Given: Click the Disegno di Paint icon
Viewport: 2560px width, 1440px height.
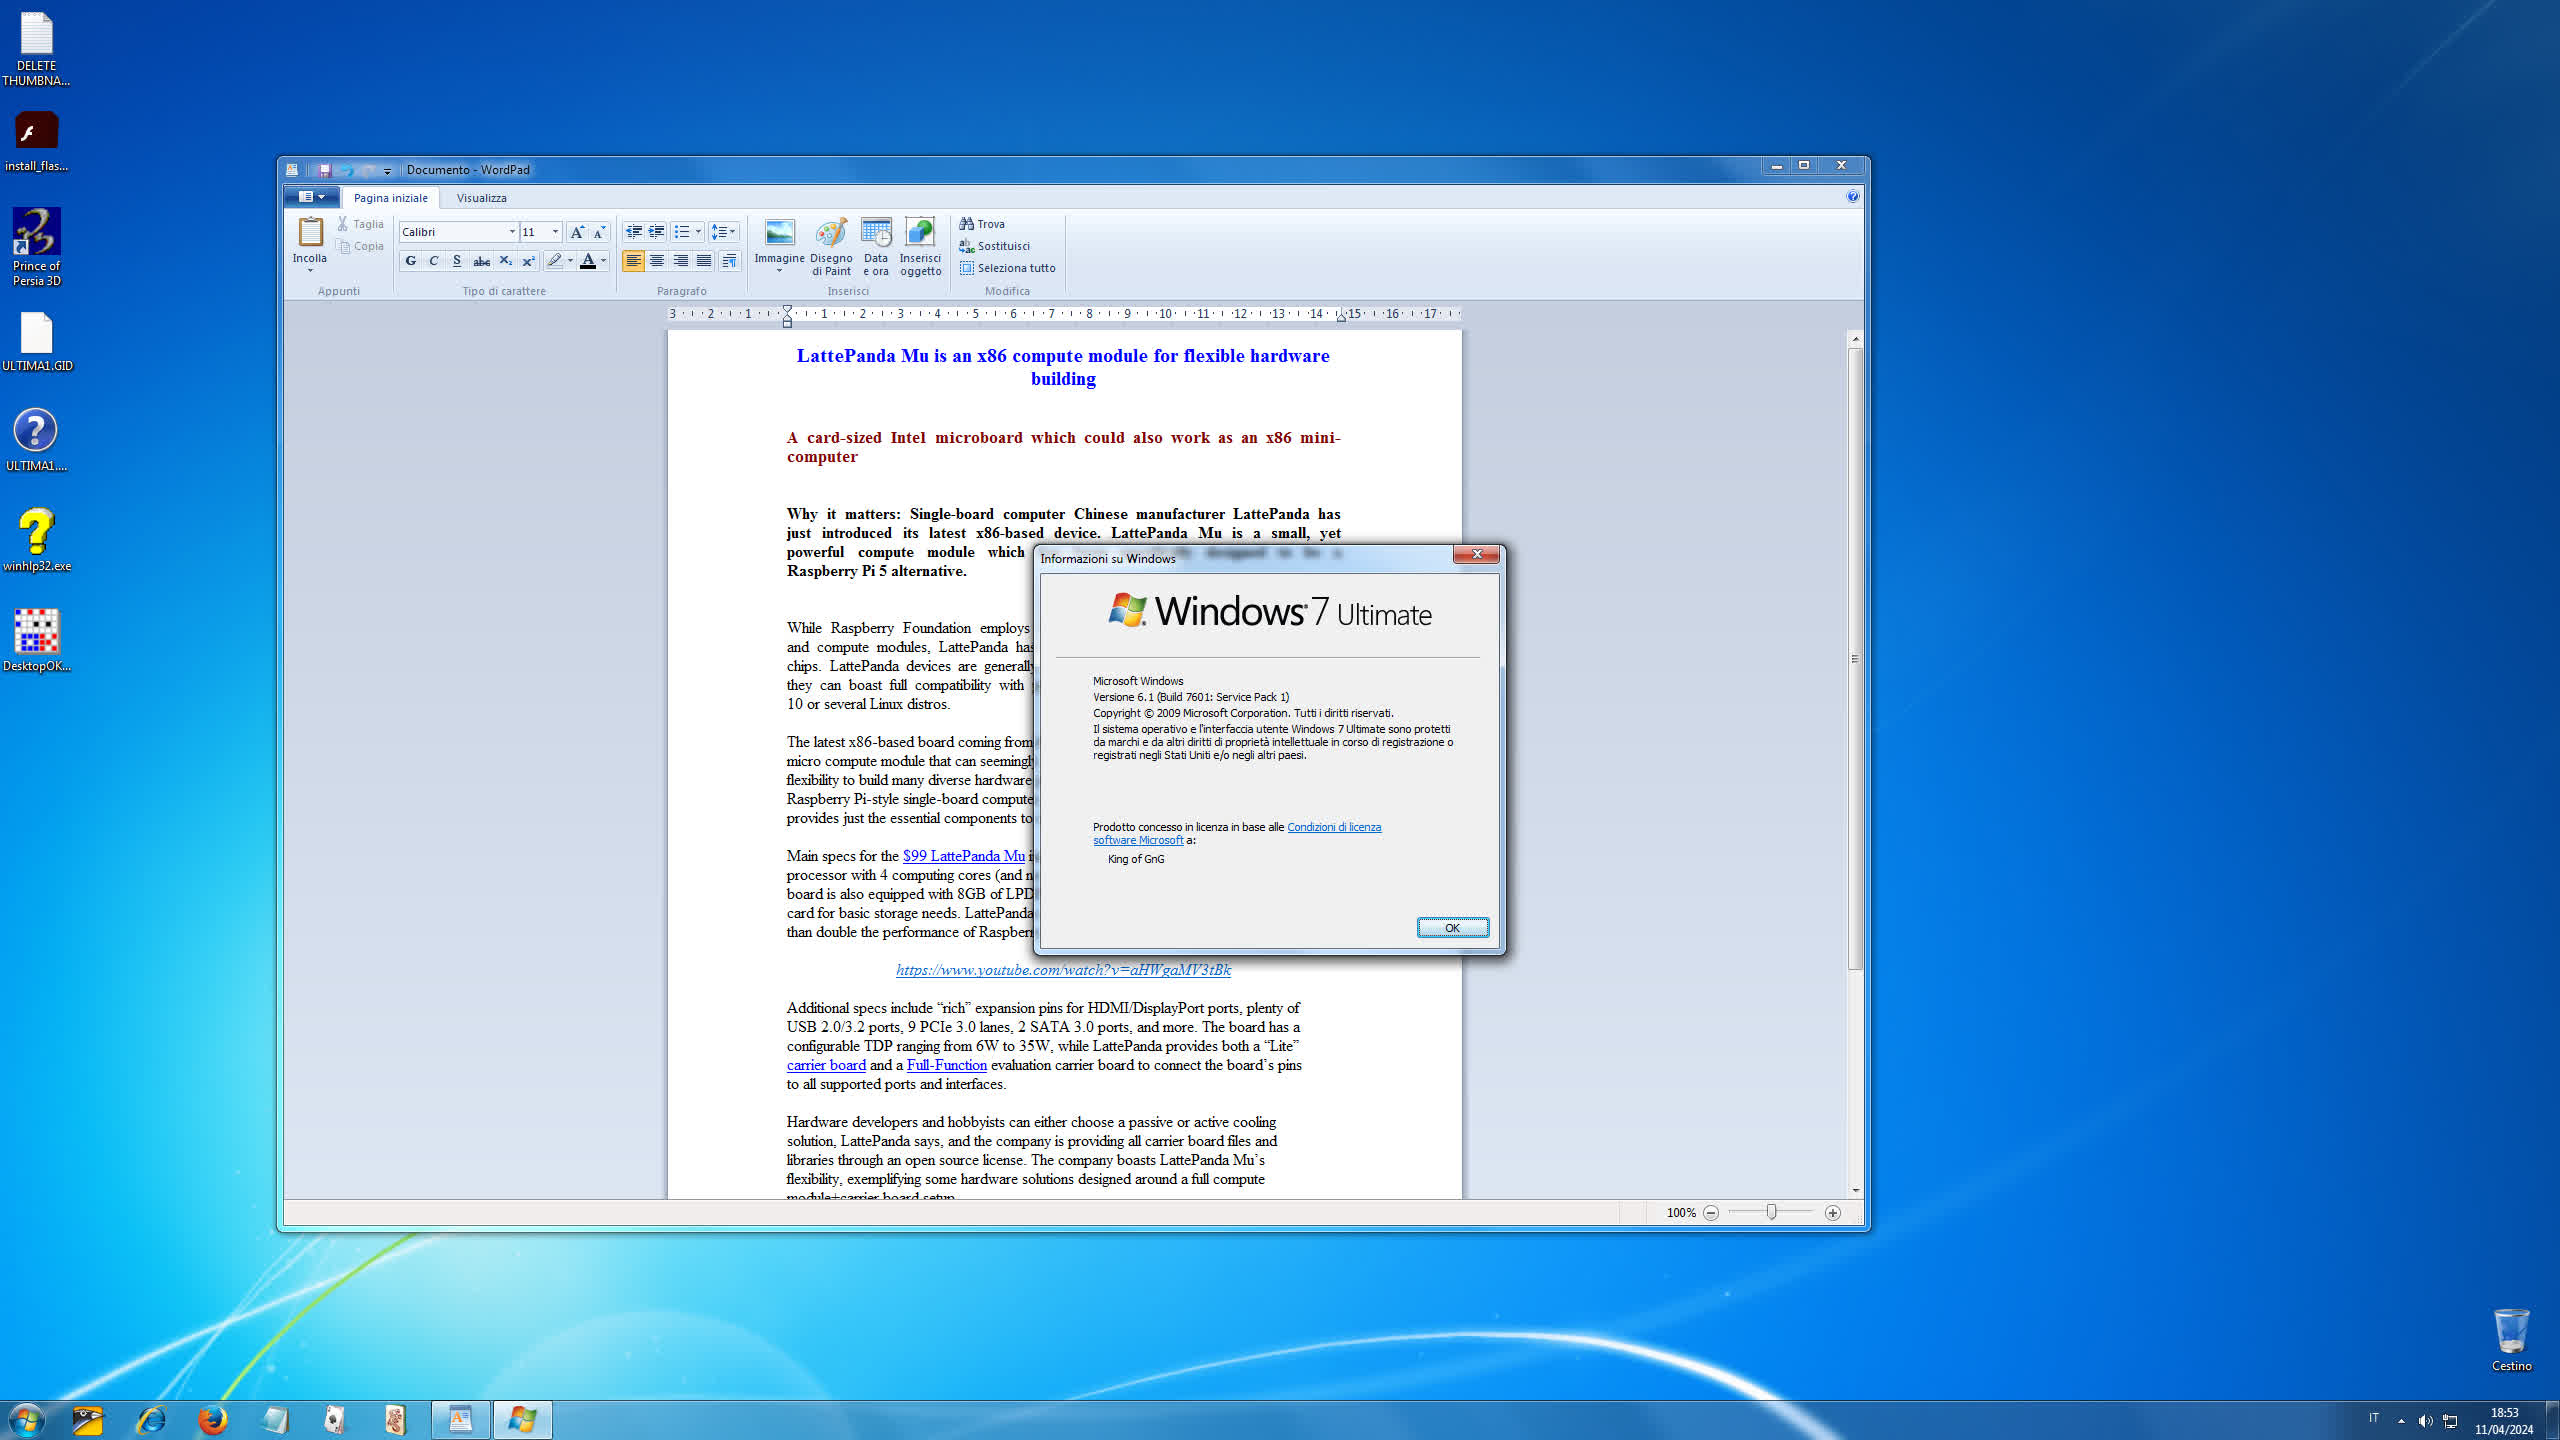Looking at the screenshot, I should coord(831,235).
